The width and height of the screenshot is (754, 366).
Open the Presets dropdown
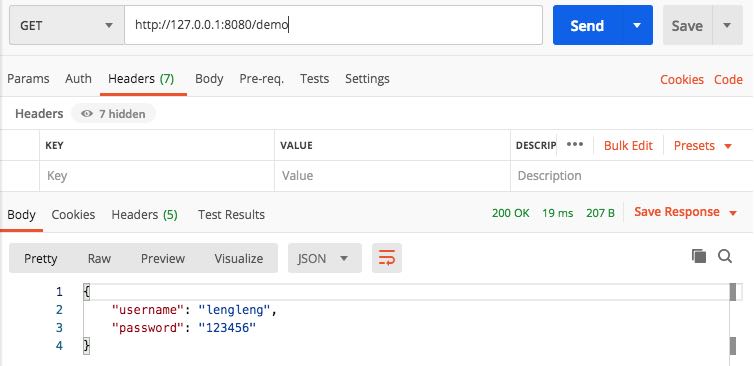[703, 145]
